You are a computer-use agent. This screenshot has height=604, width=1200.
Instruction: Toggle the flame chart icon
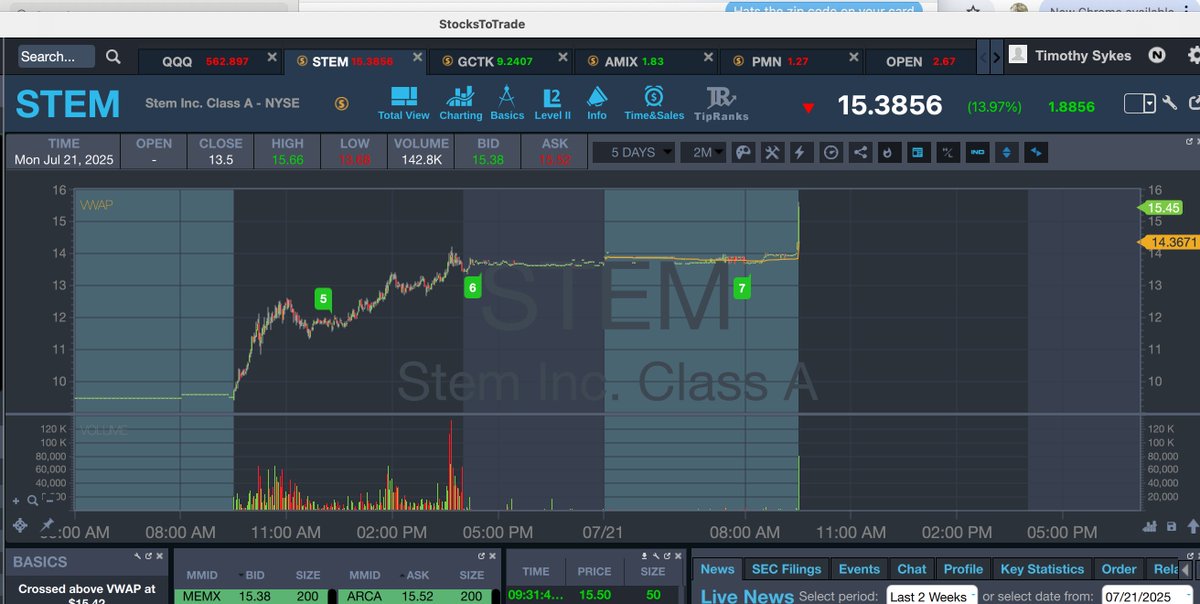tap(889, 153)
